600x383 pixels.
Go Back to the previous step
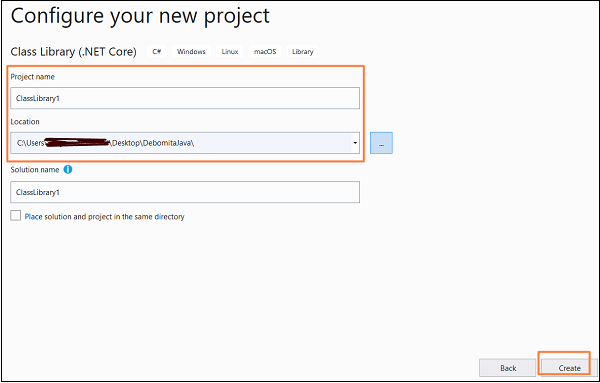click(x=507, y=368)
